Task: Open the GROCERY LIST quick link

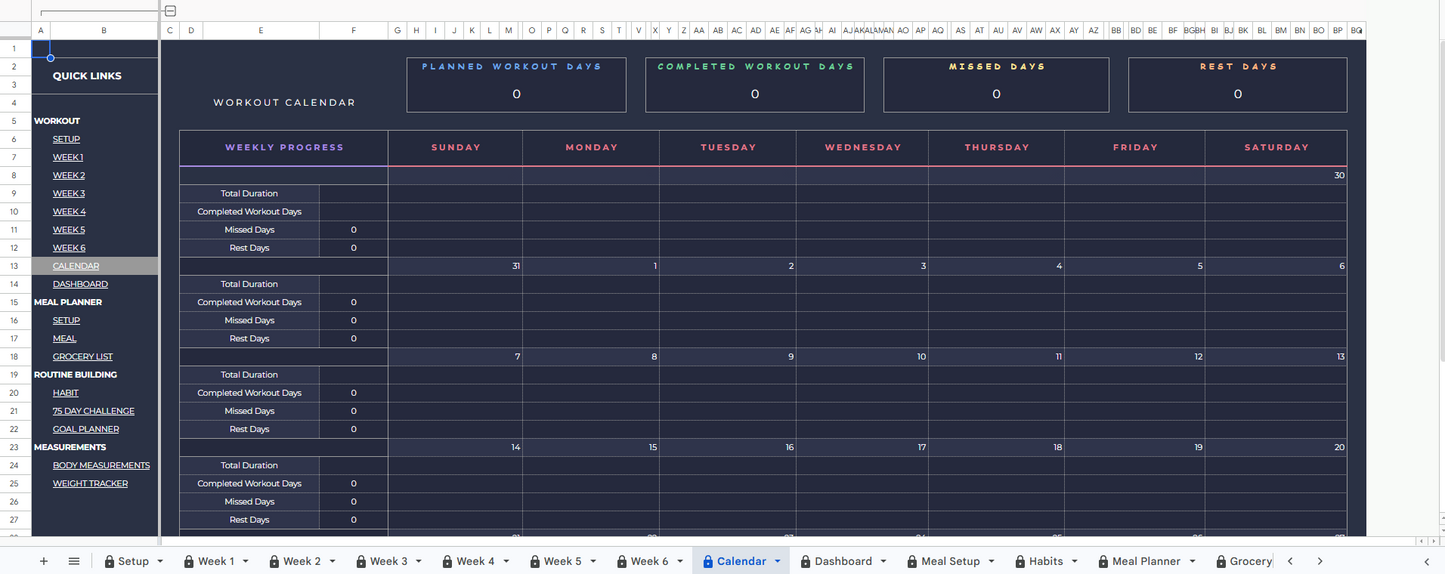Action: coord(83,356)
